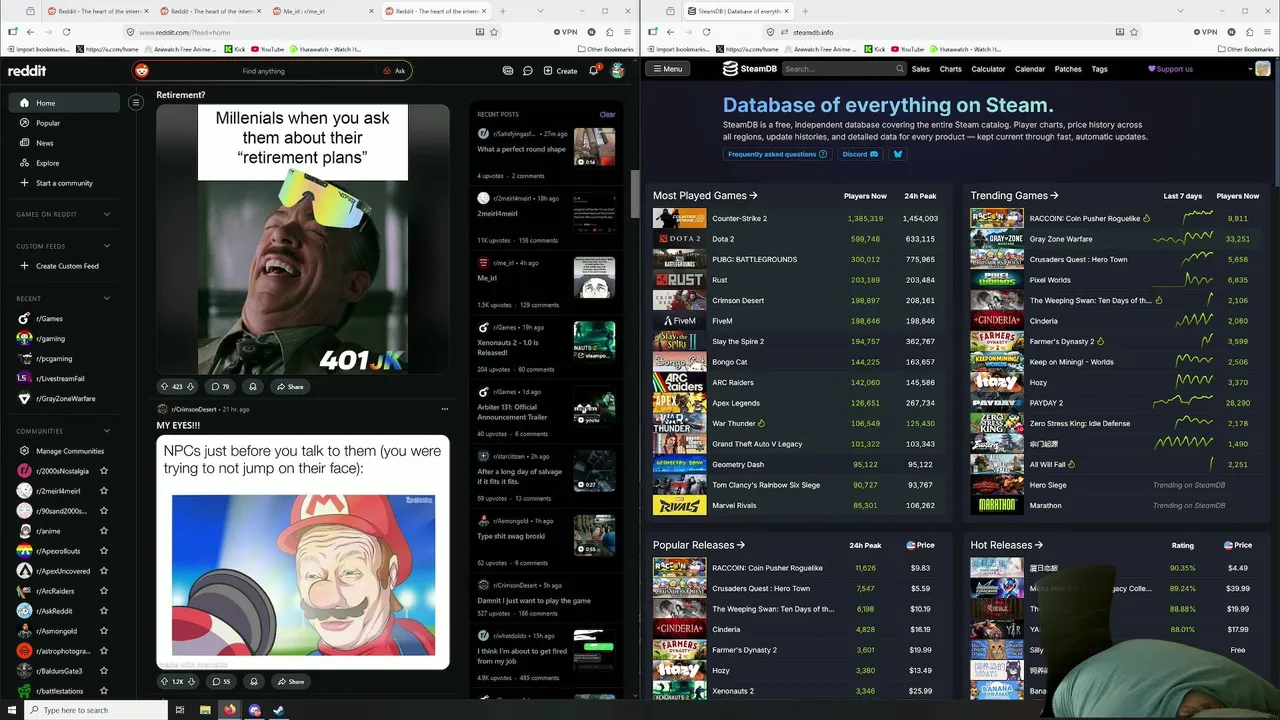This screenshot has height=720, width=1280.
Task: Upvote the MY EYES!!! post
Action: click(164, 682)
